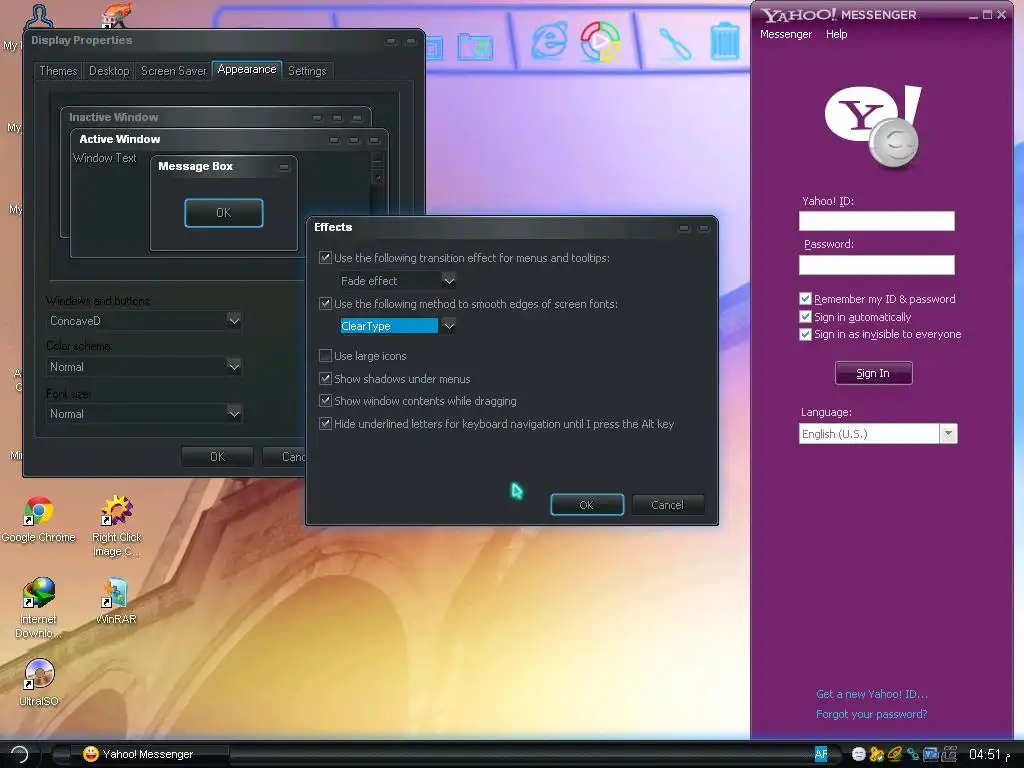Switch to the Desktop tab

109,71
